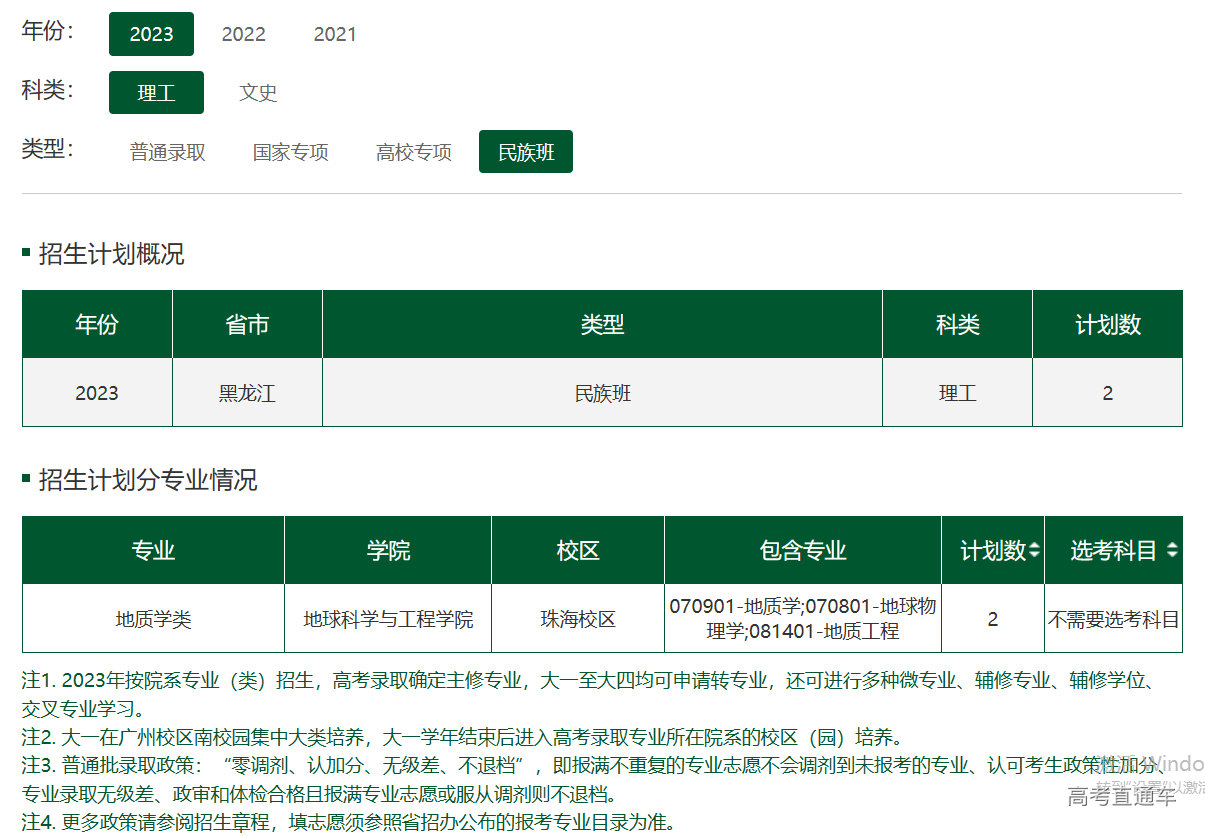Select the 2023 year filter
This screenshot has width=1205, height=836.
pos(151,34)
